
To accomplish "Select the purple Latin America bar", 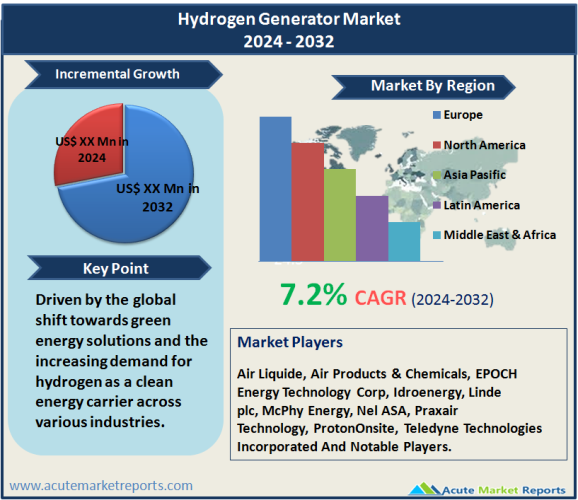I will pos(372,229).
